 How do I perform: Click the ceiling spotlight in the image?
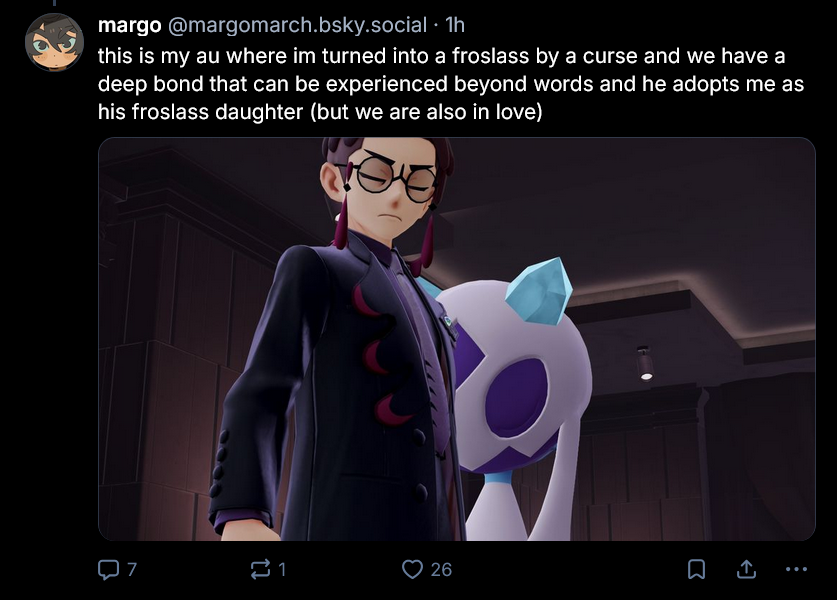[645, 364]
